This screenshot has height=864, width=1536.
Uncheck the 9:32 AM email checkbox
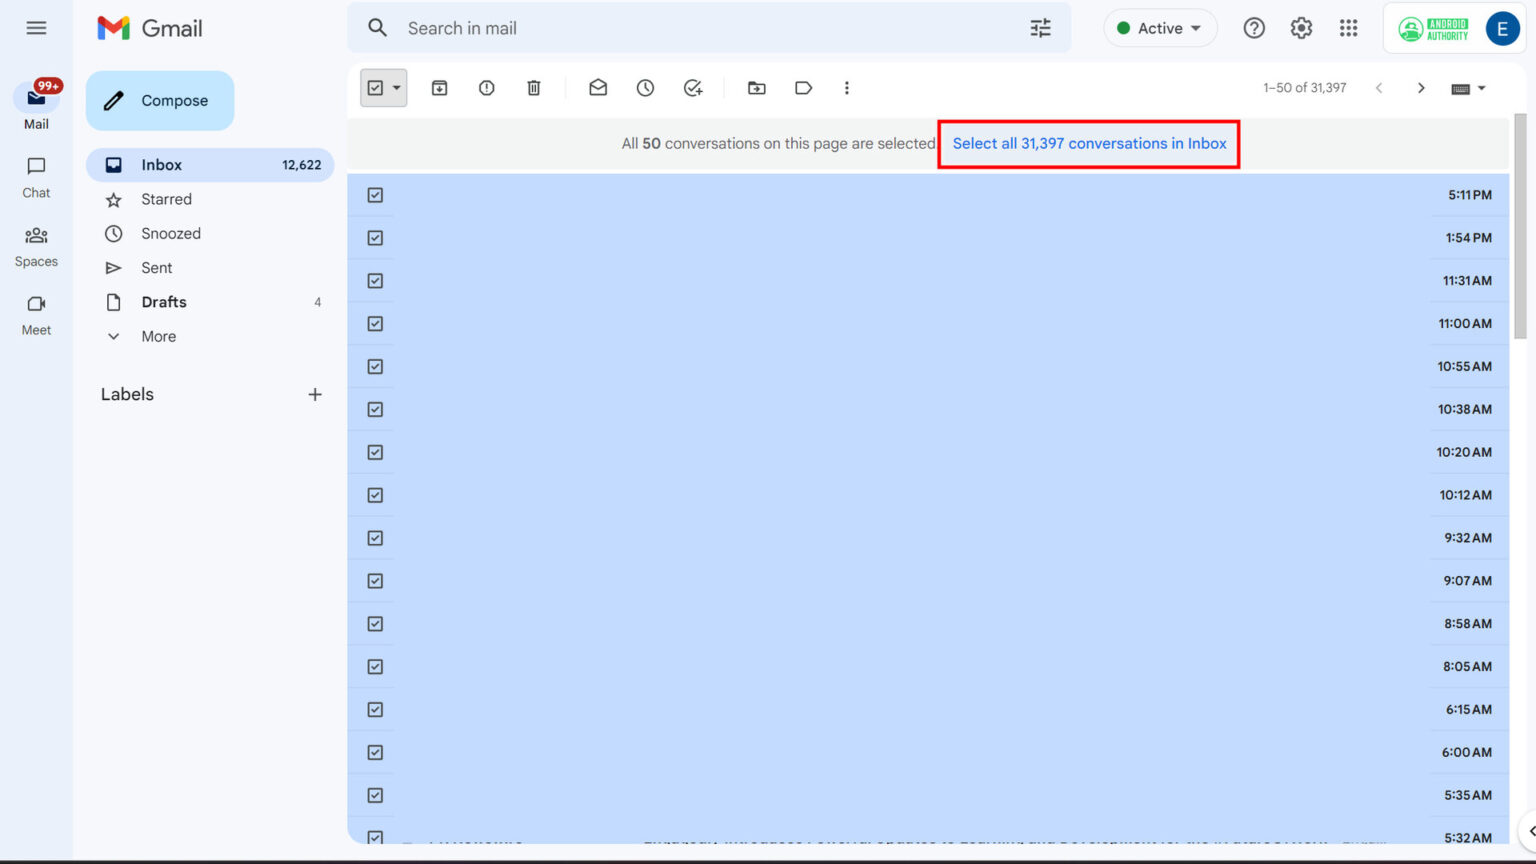[x=375, y=538]
